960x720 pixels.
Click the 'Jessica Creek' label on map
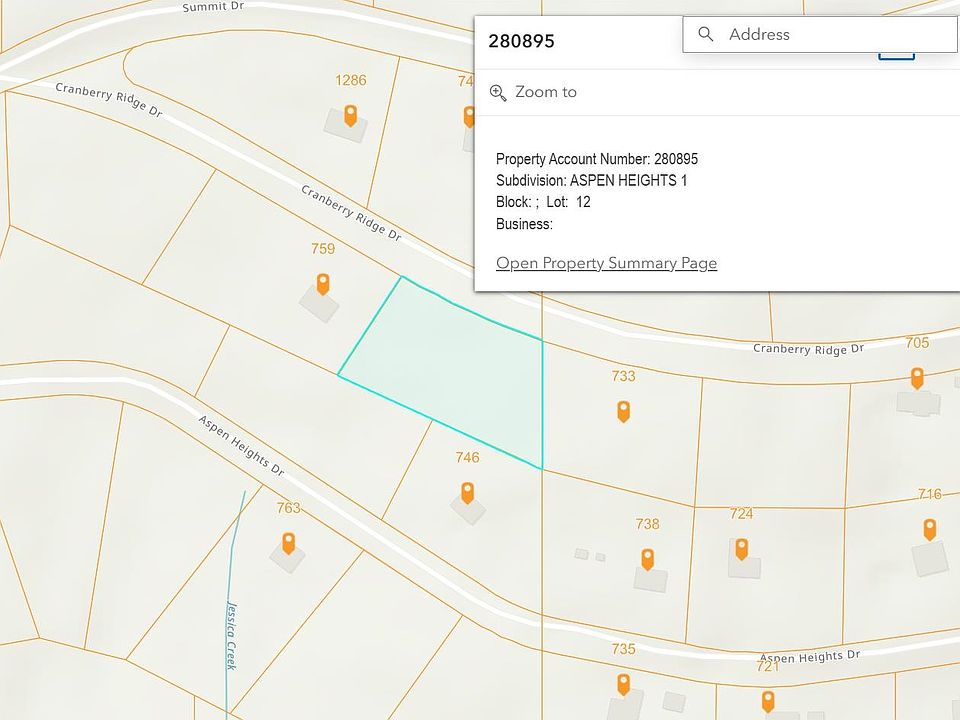coord(231,635)
